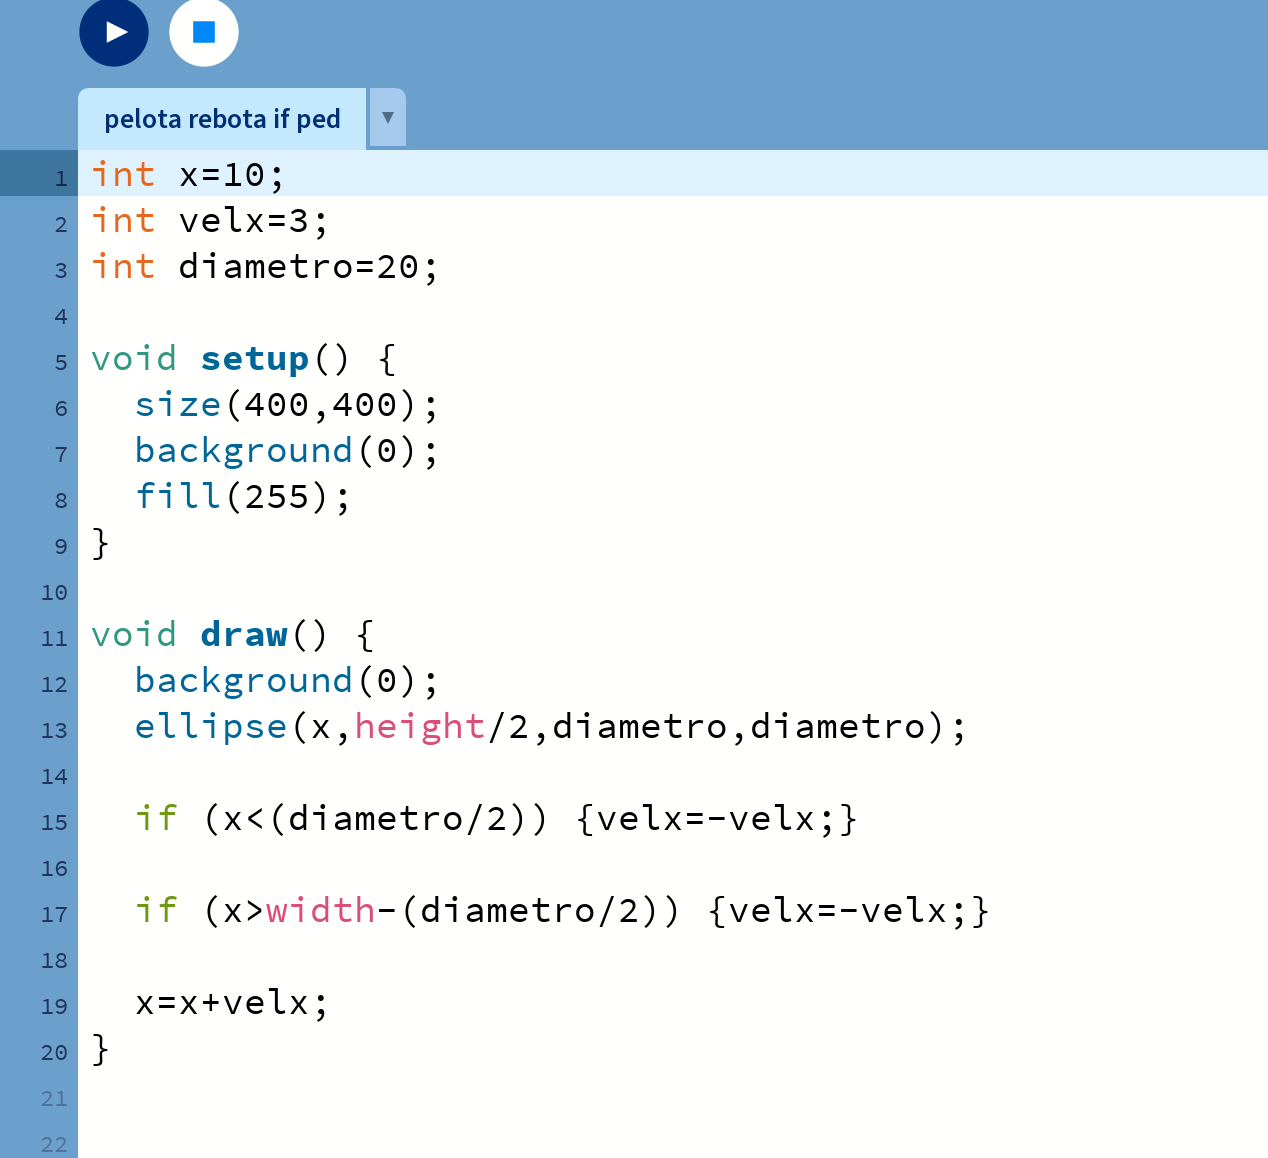Click 'fill(255);' in setup block
Image resolution: width=1268 pixels, height=1158 pixels.
243,497
